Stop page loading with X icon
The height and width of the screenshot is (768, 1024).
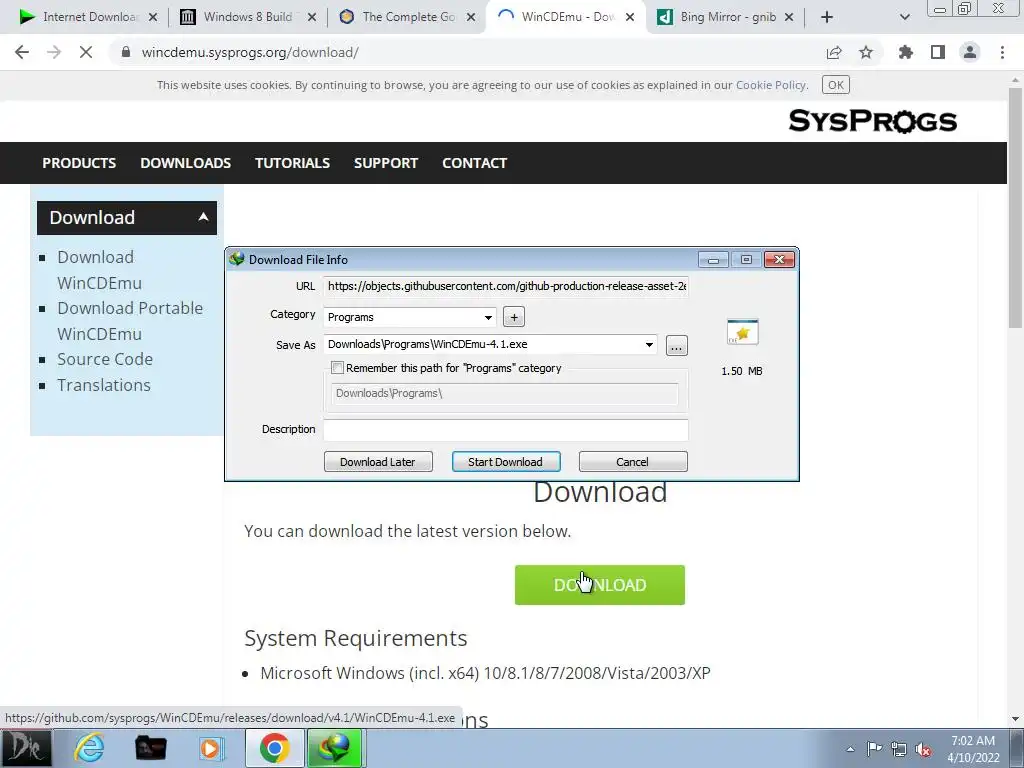click(86, 52)
